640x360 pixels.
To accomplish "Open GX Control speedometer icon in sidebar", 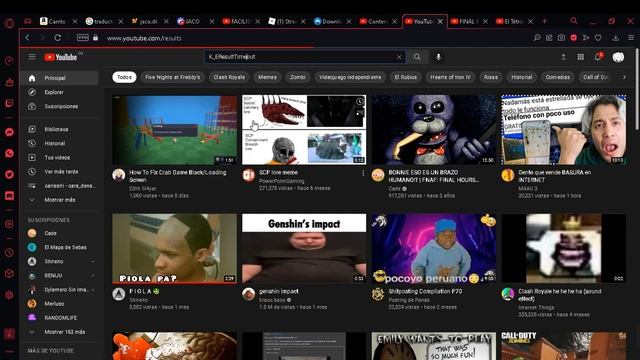I will pyautogui.click(x=9, y=61).
